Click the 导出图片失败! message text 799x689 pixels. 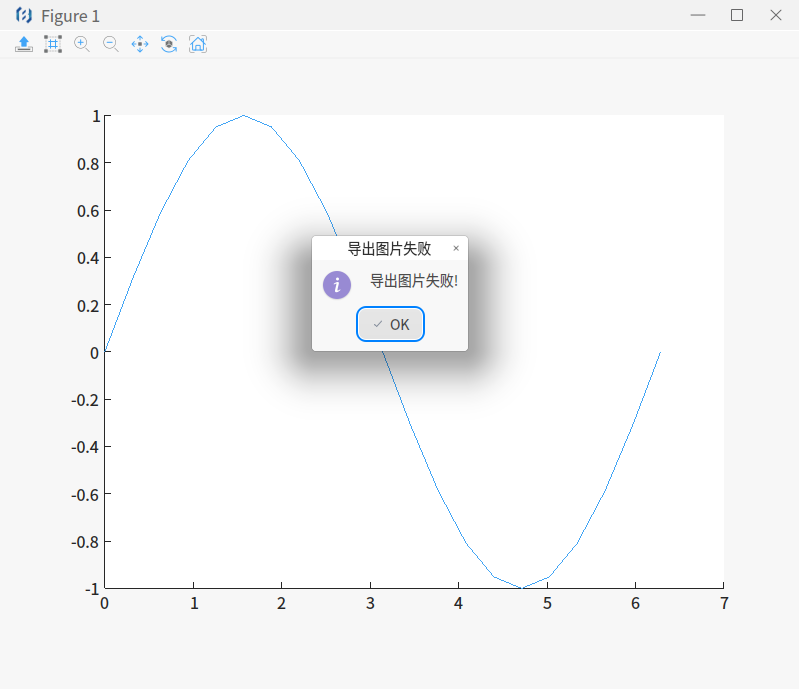[x=414, y=281]
